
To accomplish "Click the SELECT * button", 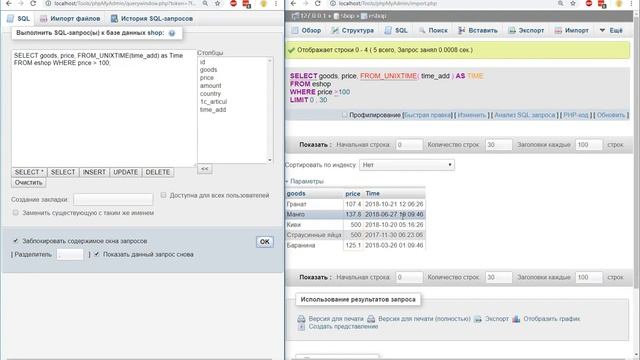I will [29, 172].
